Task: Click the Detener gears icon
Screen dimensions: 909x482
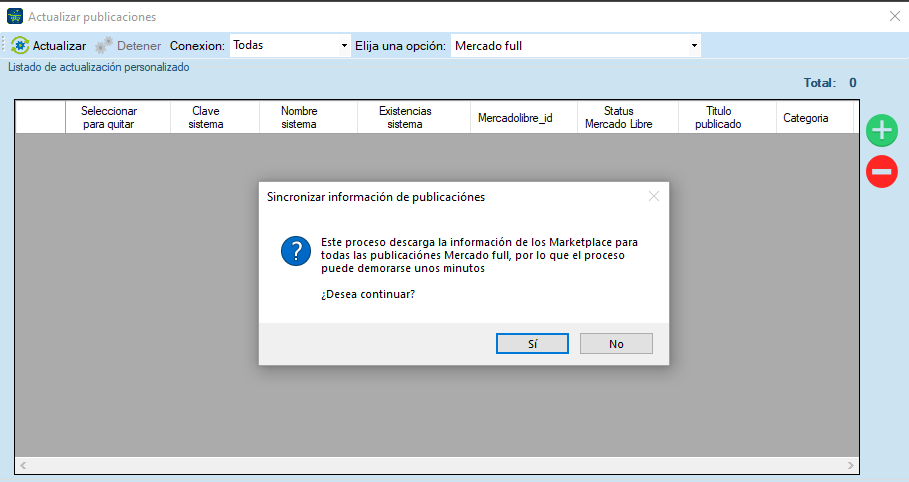Action: pos(104,45)
